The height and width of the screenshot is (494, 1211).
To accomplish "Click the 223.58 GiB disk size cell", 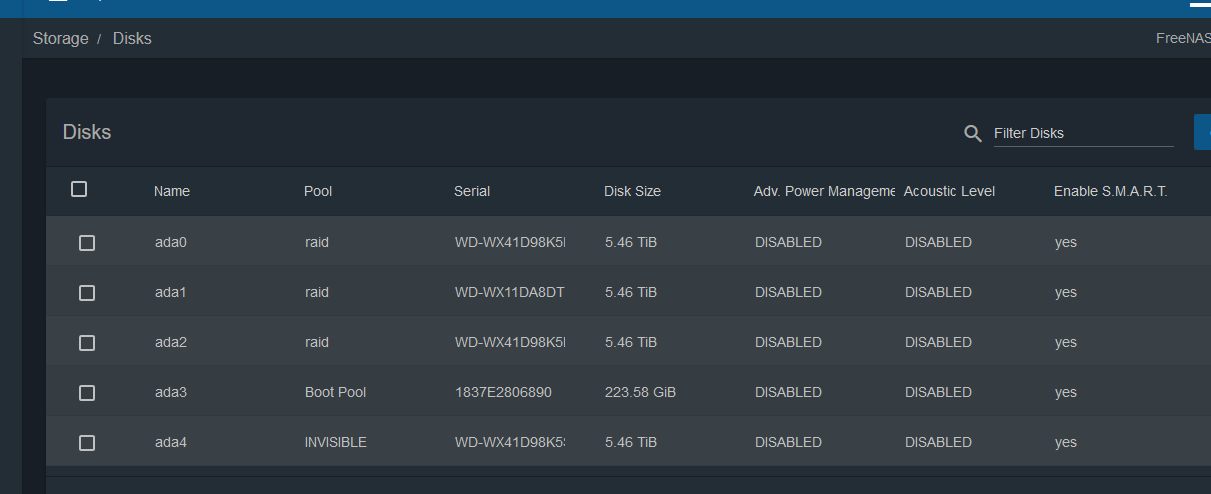I will (640, 392).
